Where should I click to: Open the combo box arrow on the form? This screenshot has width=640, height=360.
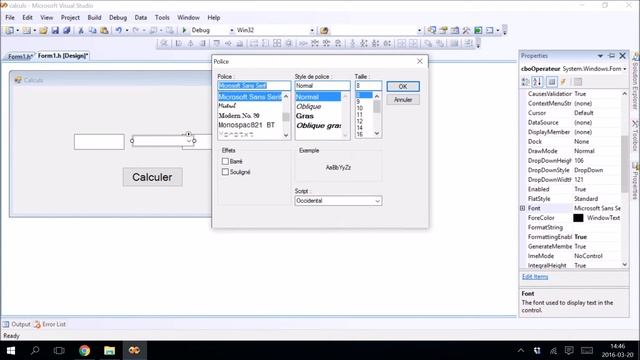(x=189, y=141)
